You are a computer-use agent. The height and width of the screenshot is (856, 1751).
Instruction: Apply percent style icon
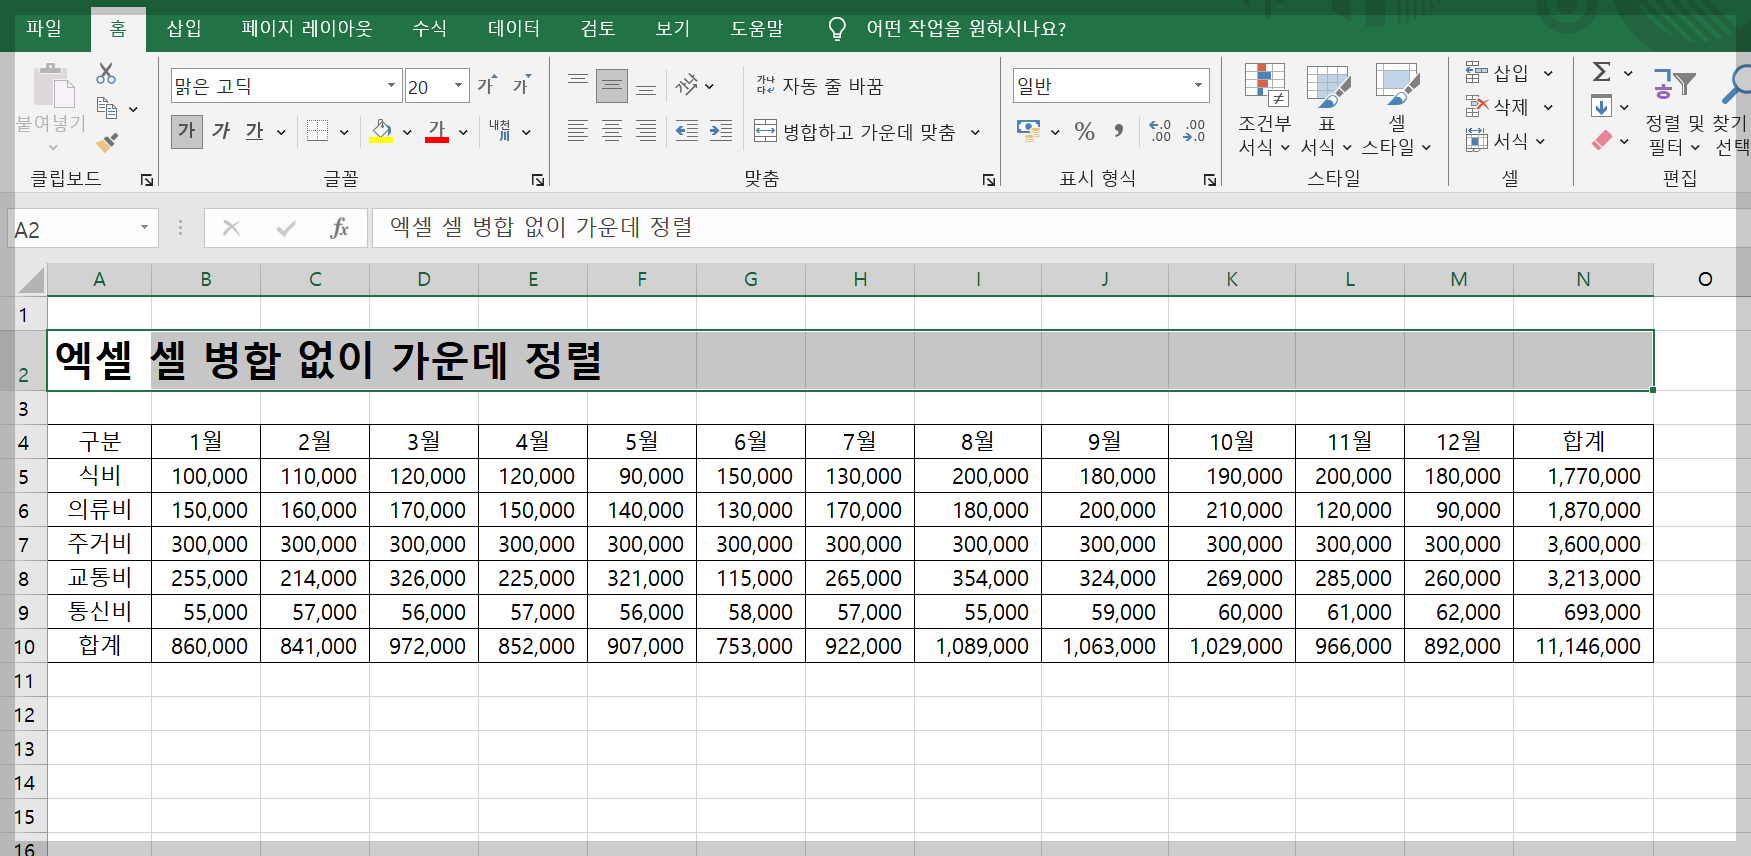coord(1085,131)
